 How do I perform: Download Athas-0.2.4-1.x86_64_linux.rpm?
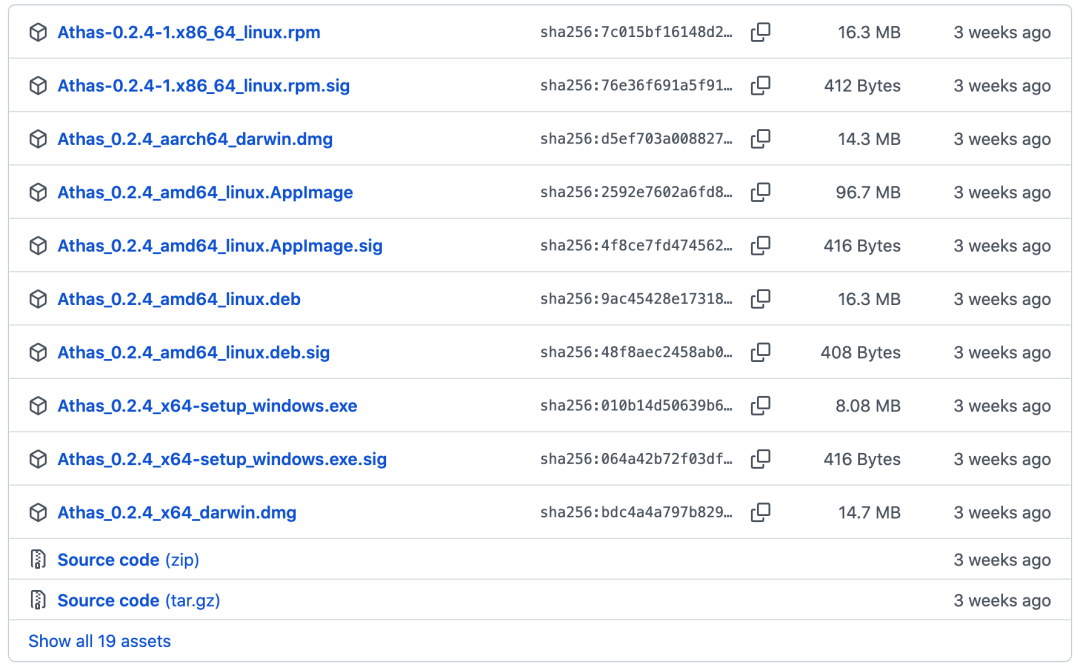coord(189,33)
